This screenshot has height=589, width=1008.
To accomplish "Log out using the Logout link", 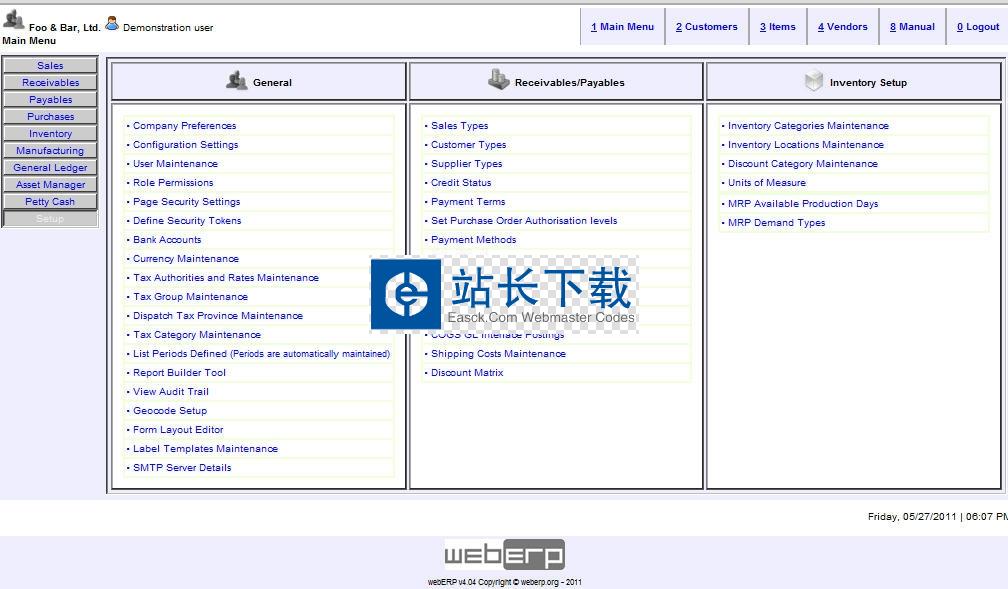I will [x=977, y=27].
